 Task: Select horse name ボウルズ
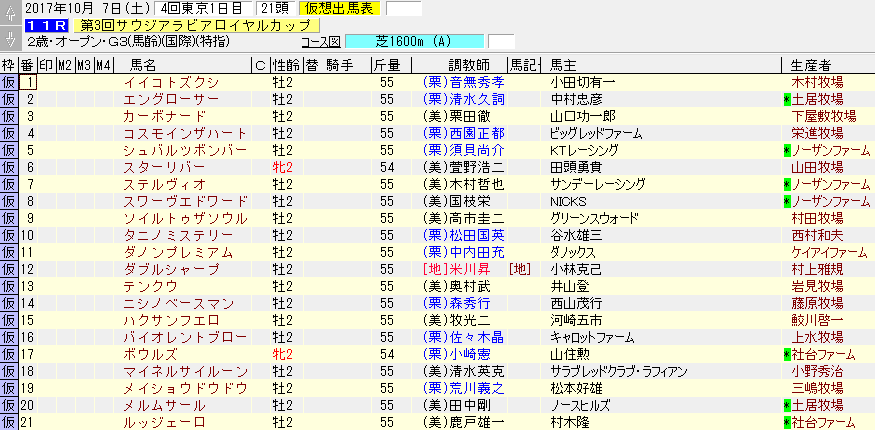point(150,354)
